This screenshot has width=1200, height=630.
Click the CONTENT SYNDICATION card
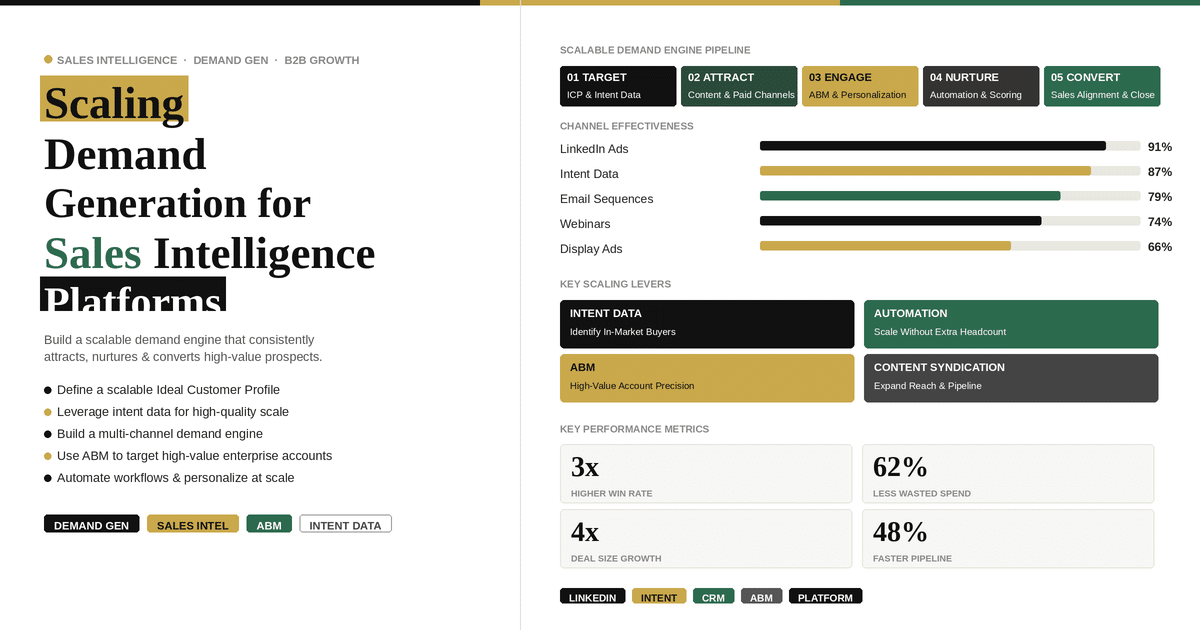point(1010,378)
